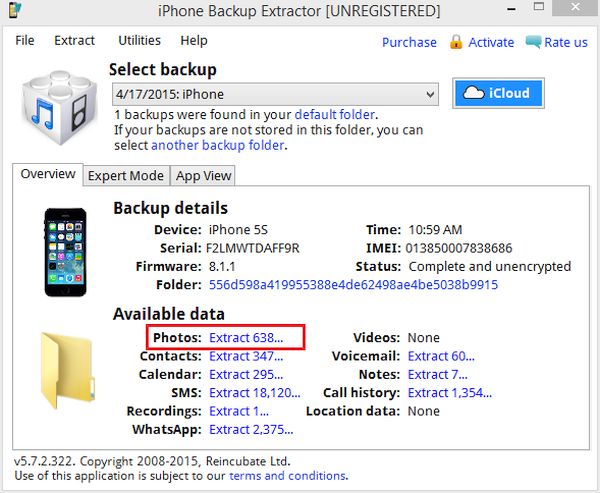This screenshot has height=493, width=600.
Task: Open the Extract menu
Action: coord(74,40)
